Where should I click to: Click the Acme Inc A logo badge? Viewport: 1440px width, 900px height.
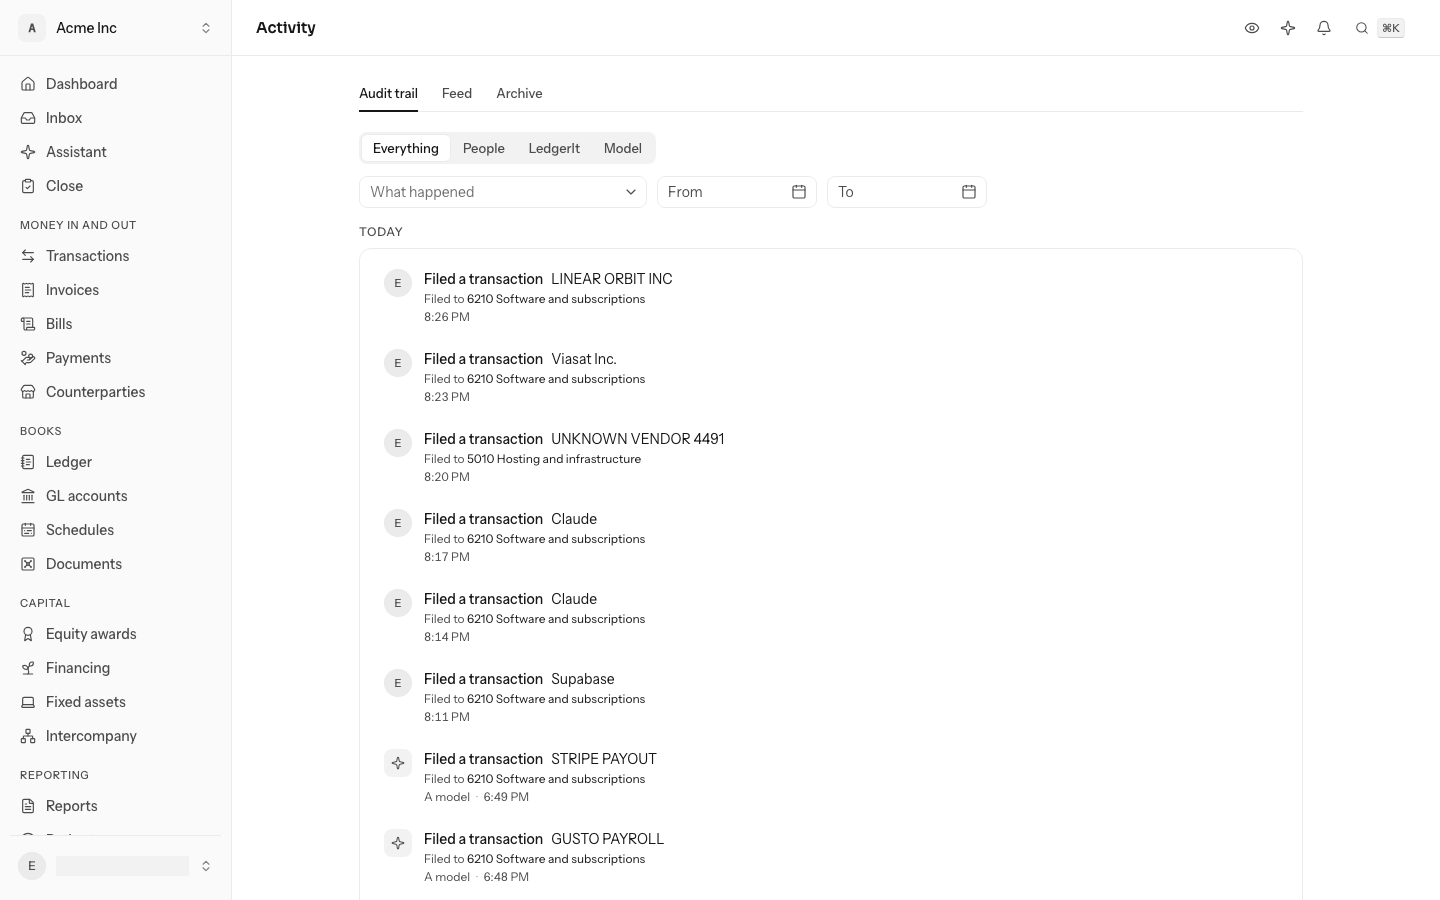coord(32,28)
